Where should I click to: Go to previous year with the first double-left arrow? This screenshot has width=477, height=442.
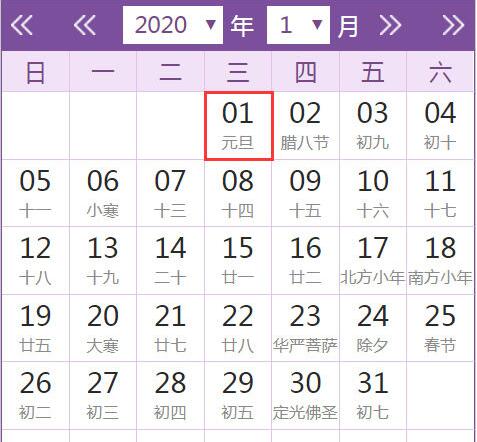click(22, 25)
